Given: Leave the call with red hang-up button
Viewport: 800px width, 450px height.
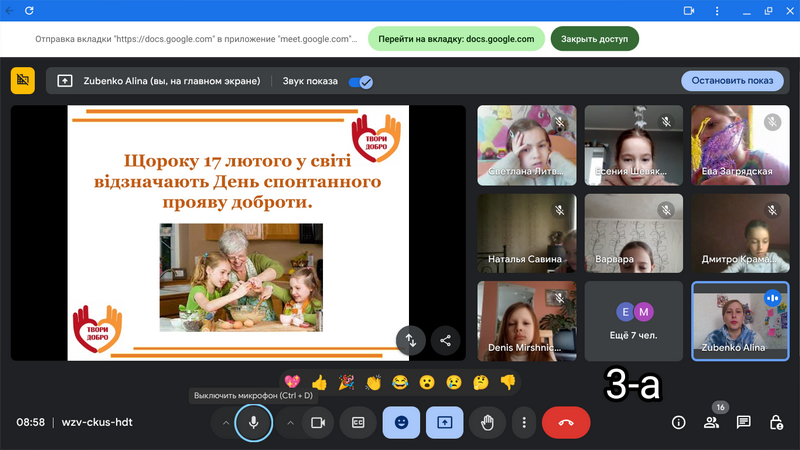Looking at the screenshot, I should [566, 422].
